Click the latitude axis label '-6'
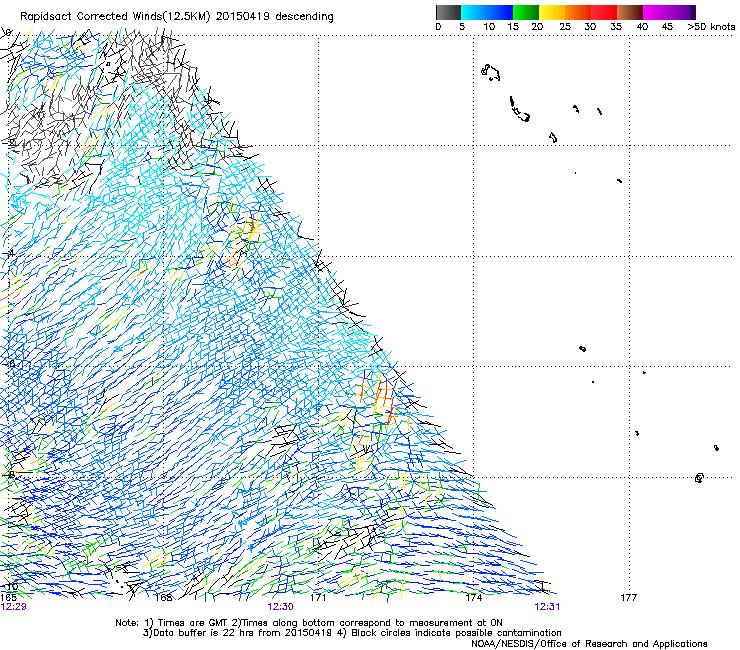The image size is (740, 650). (x=10, y=364)
